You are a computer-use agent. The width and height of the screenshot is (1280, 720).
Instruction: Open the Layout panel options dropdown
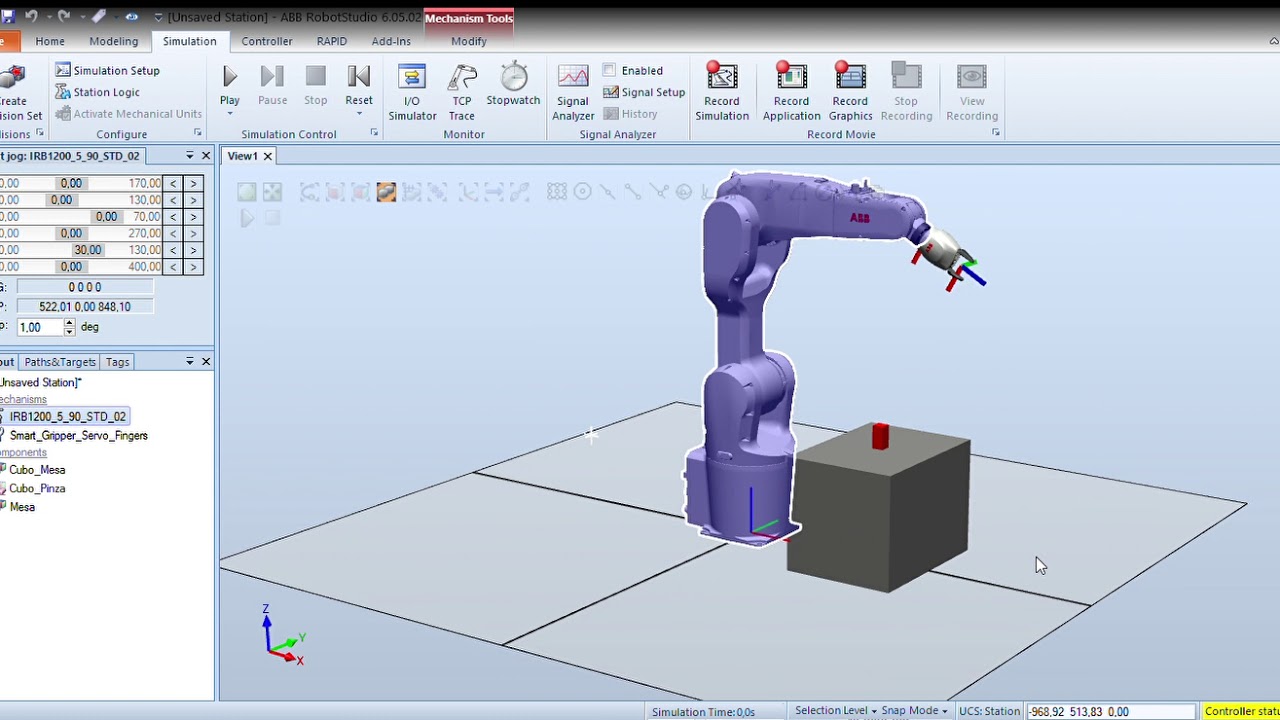(189, 361)
